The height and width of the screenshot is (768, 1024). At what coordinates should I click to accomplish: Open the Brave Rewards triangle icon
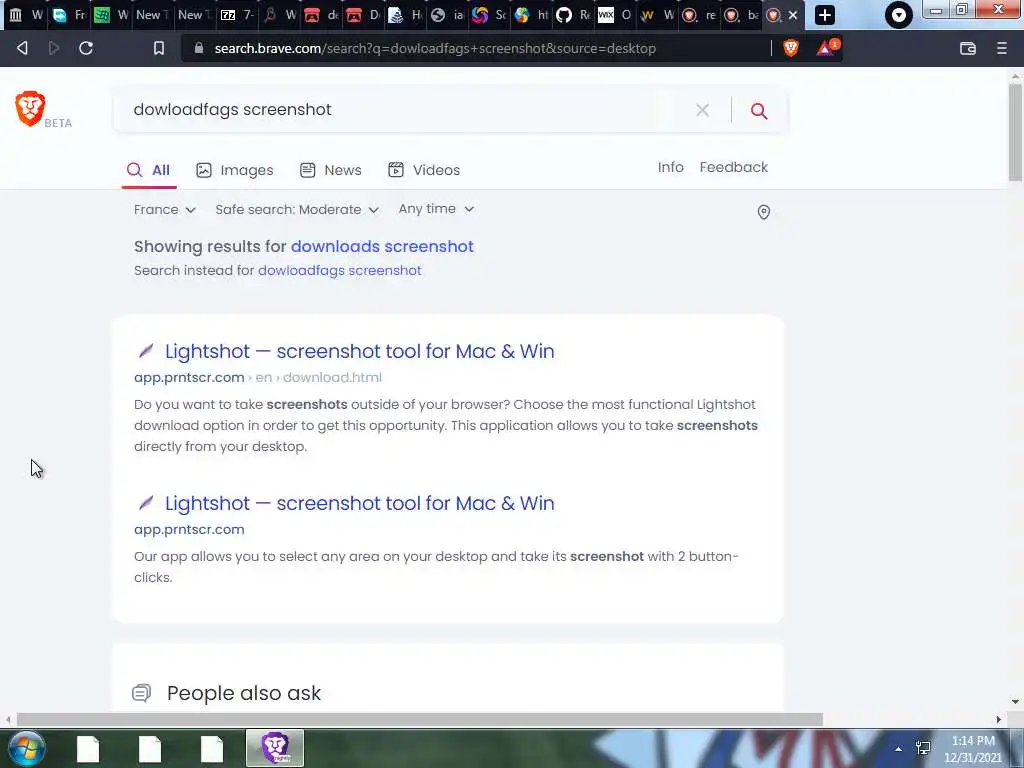point(827,48)
